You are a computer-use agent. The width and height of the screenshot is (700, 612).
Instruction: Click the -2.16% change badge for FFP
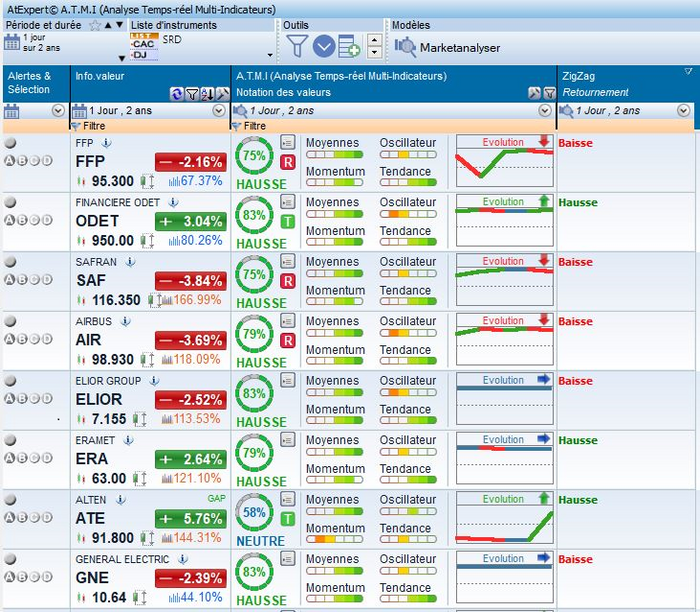(191, 162)
